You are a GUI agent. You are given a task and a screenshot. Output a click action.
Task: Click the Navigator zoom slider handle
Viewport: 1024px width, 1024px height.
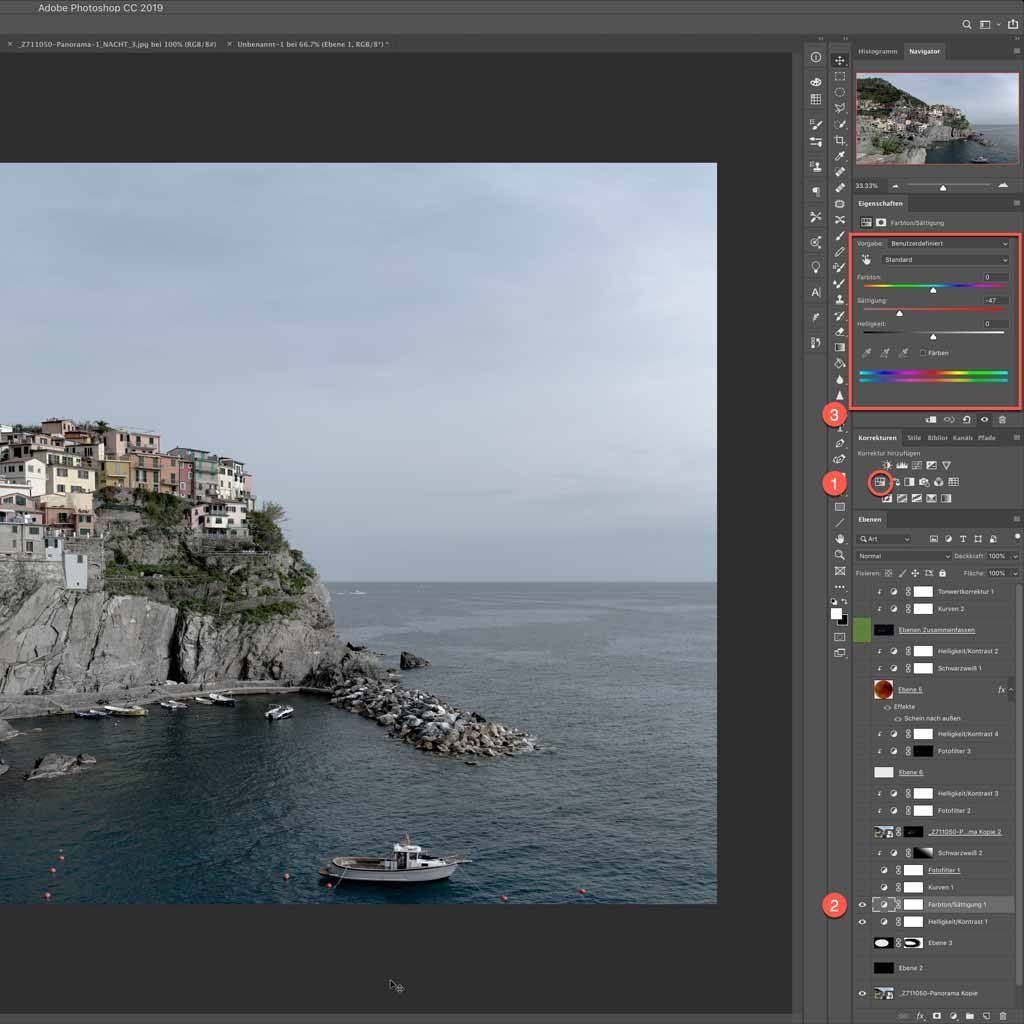click(x=942, y=188)
